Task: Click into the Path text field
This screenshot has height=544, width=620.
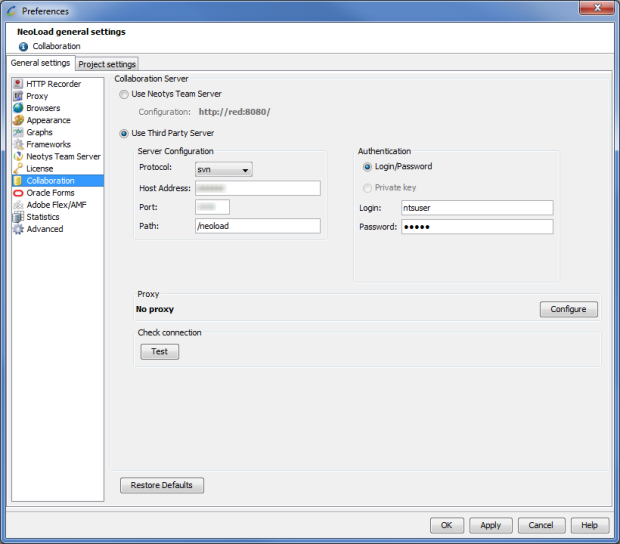Action: 257,226
